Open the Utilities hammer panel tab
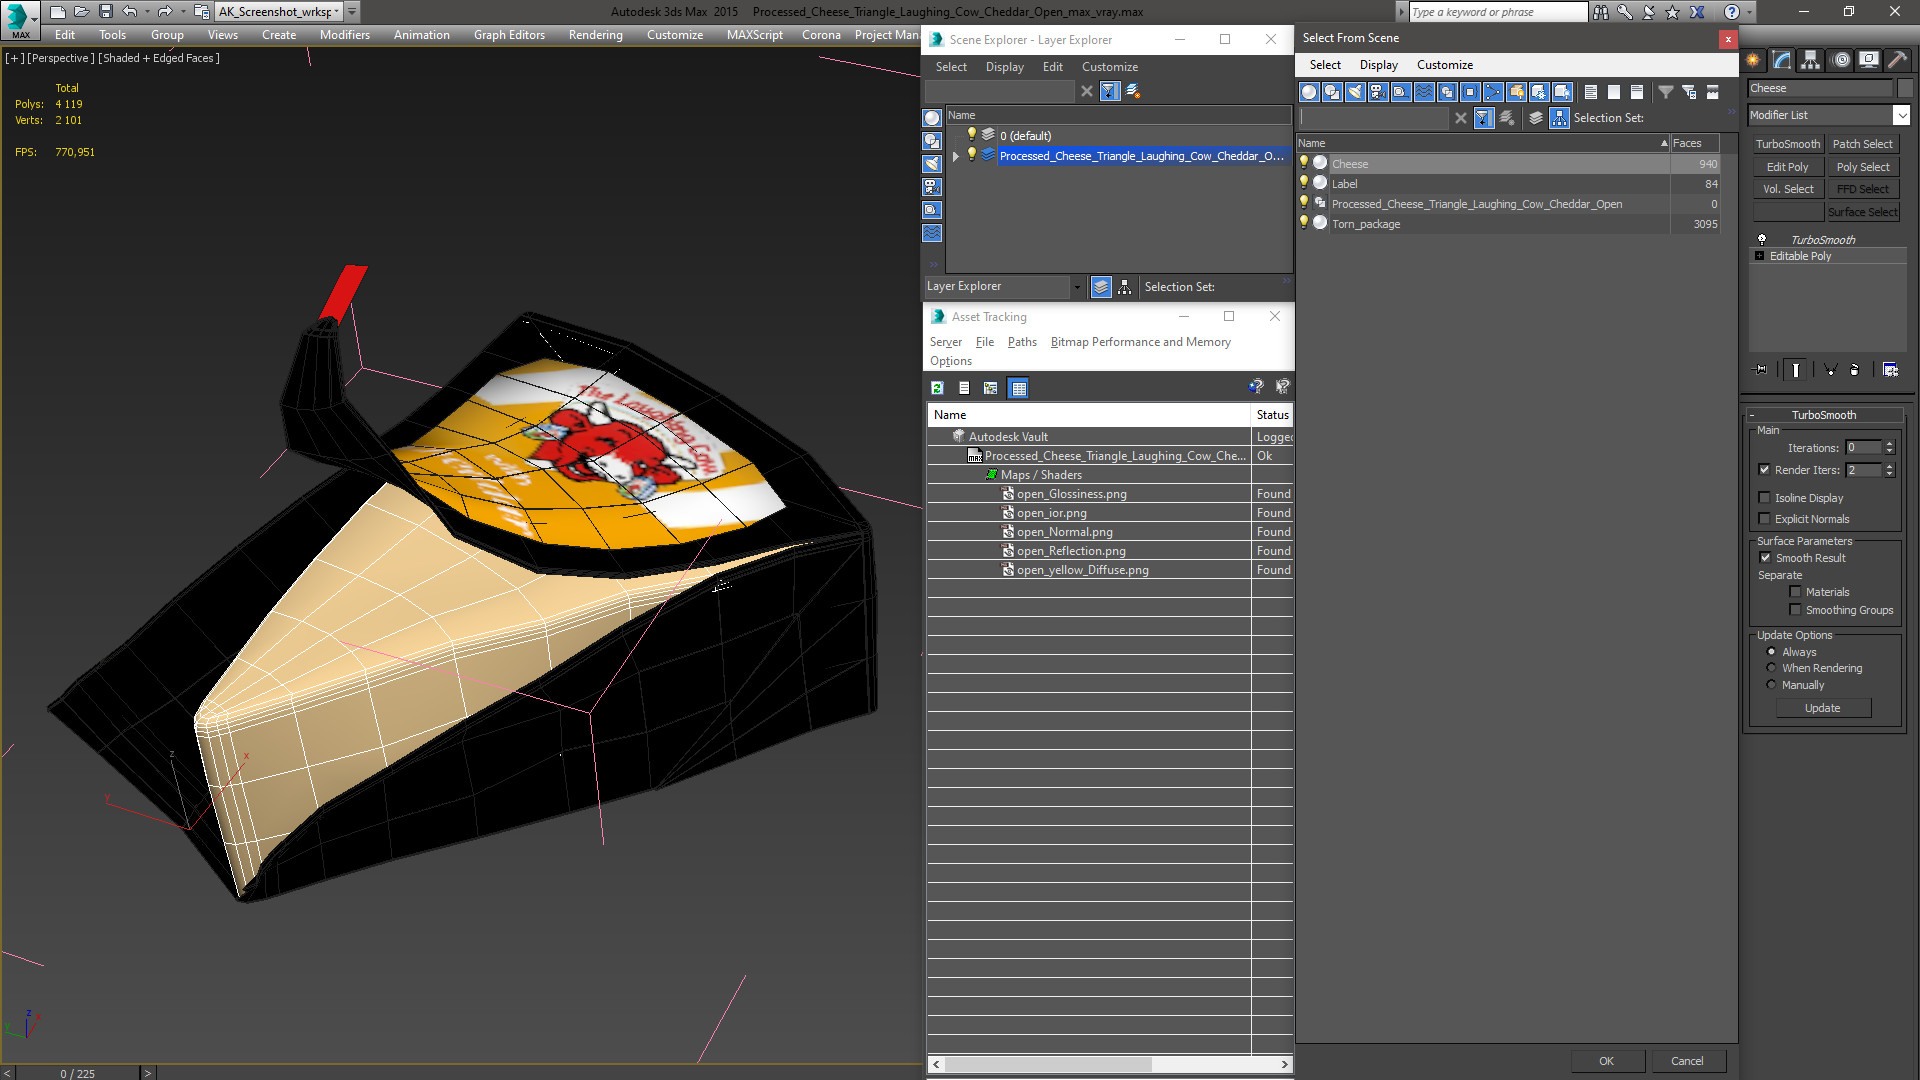 click(1897, 60)
